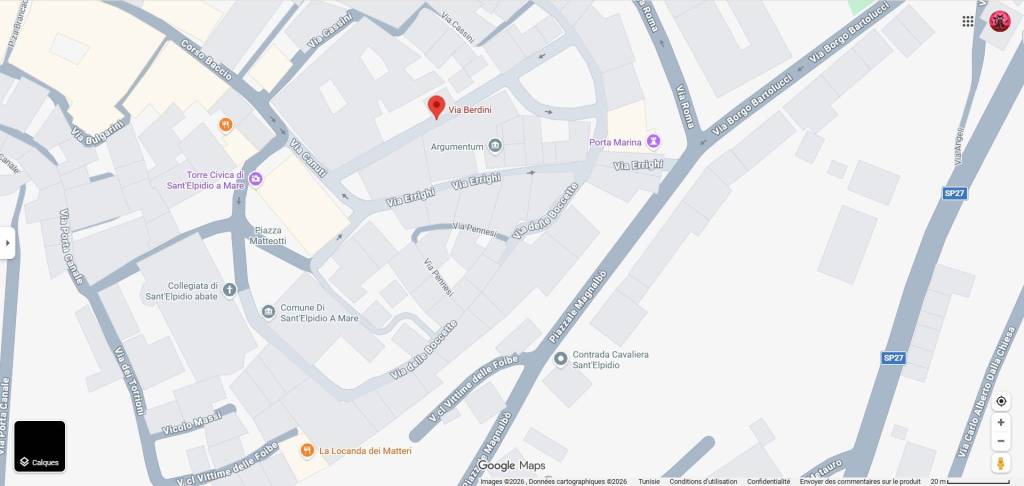Open the Google account profile avatar
This screenshot has width=1024, height=486.
999,21
